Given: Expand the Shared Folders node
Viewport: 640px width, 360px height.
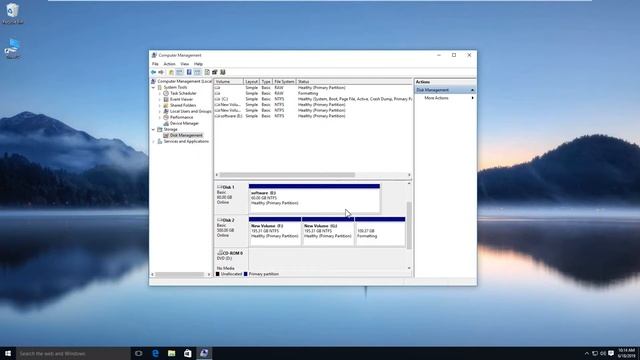Looking at the screenshot, I should pos(160,105).
